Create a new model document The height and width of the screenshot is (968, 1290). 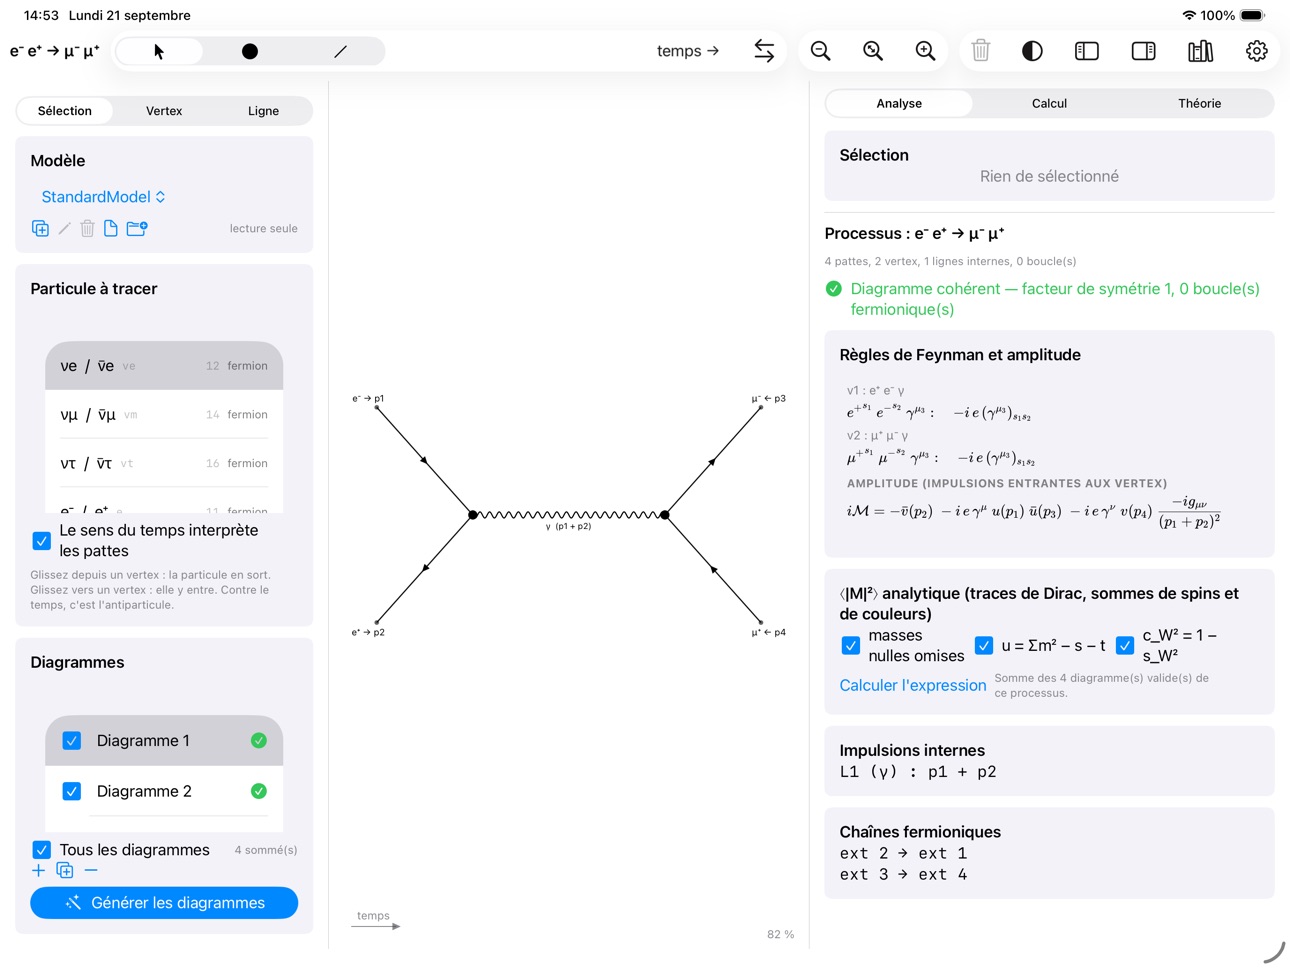pos(111,228)
